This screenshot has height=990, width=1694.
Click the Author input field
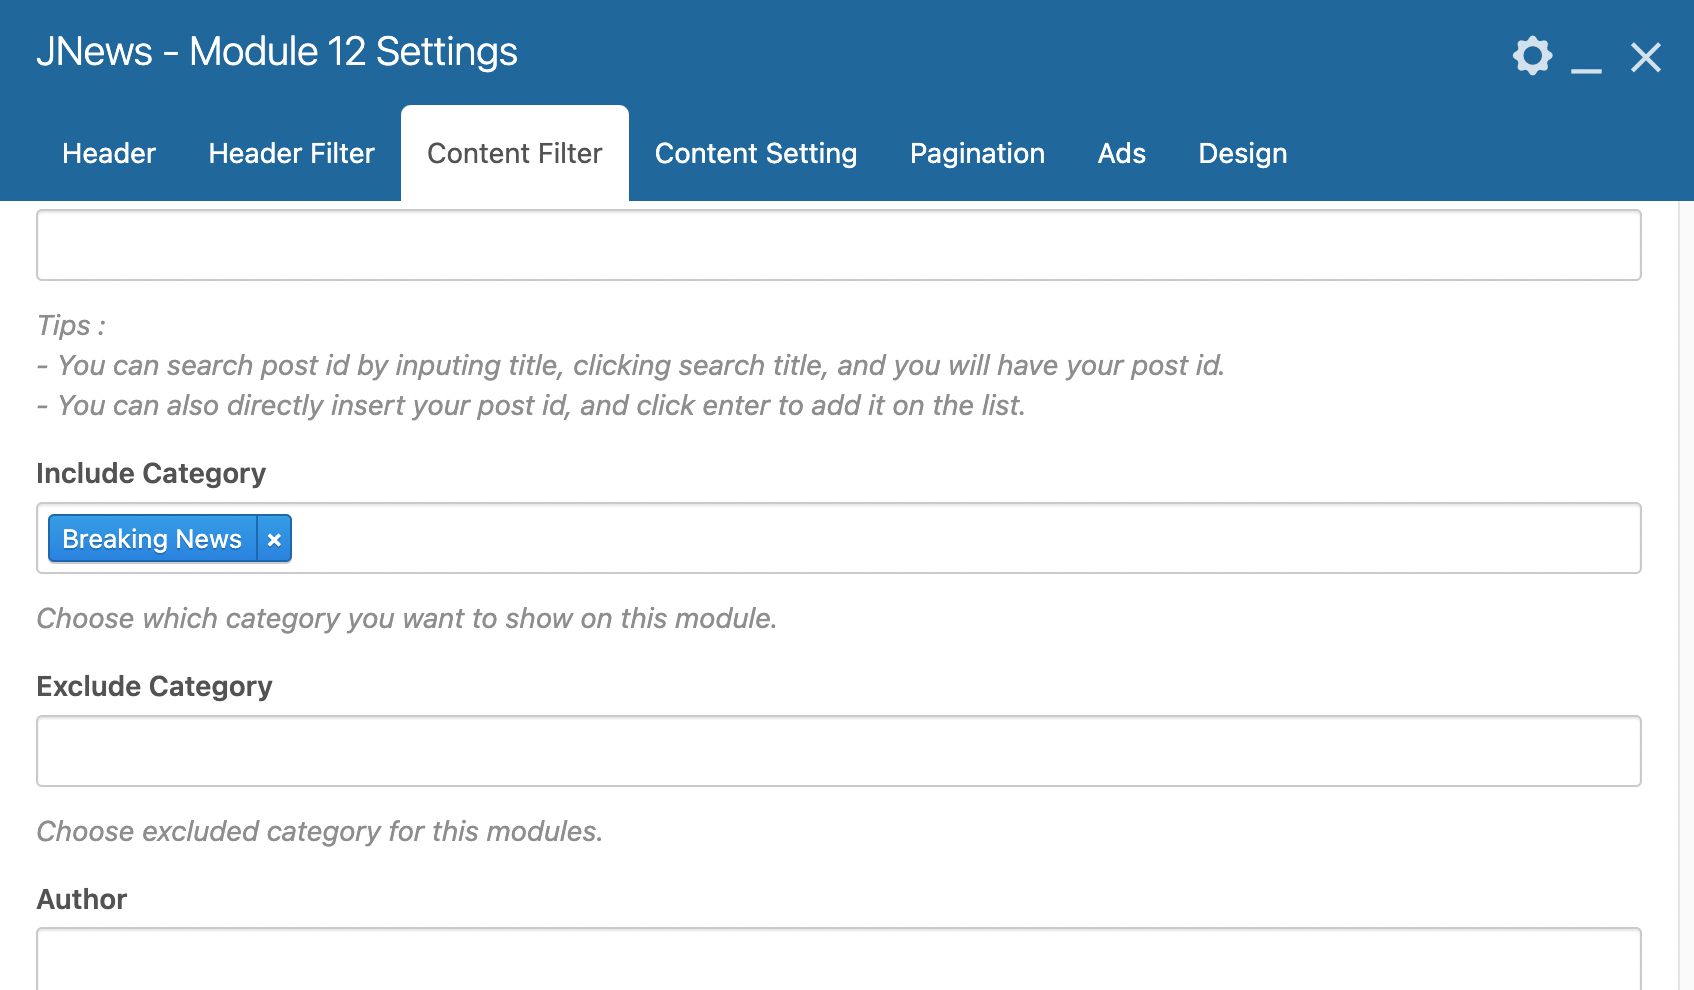click(x=839, y=959)
